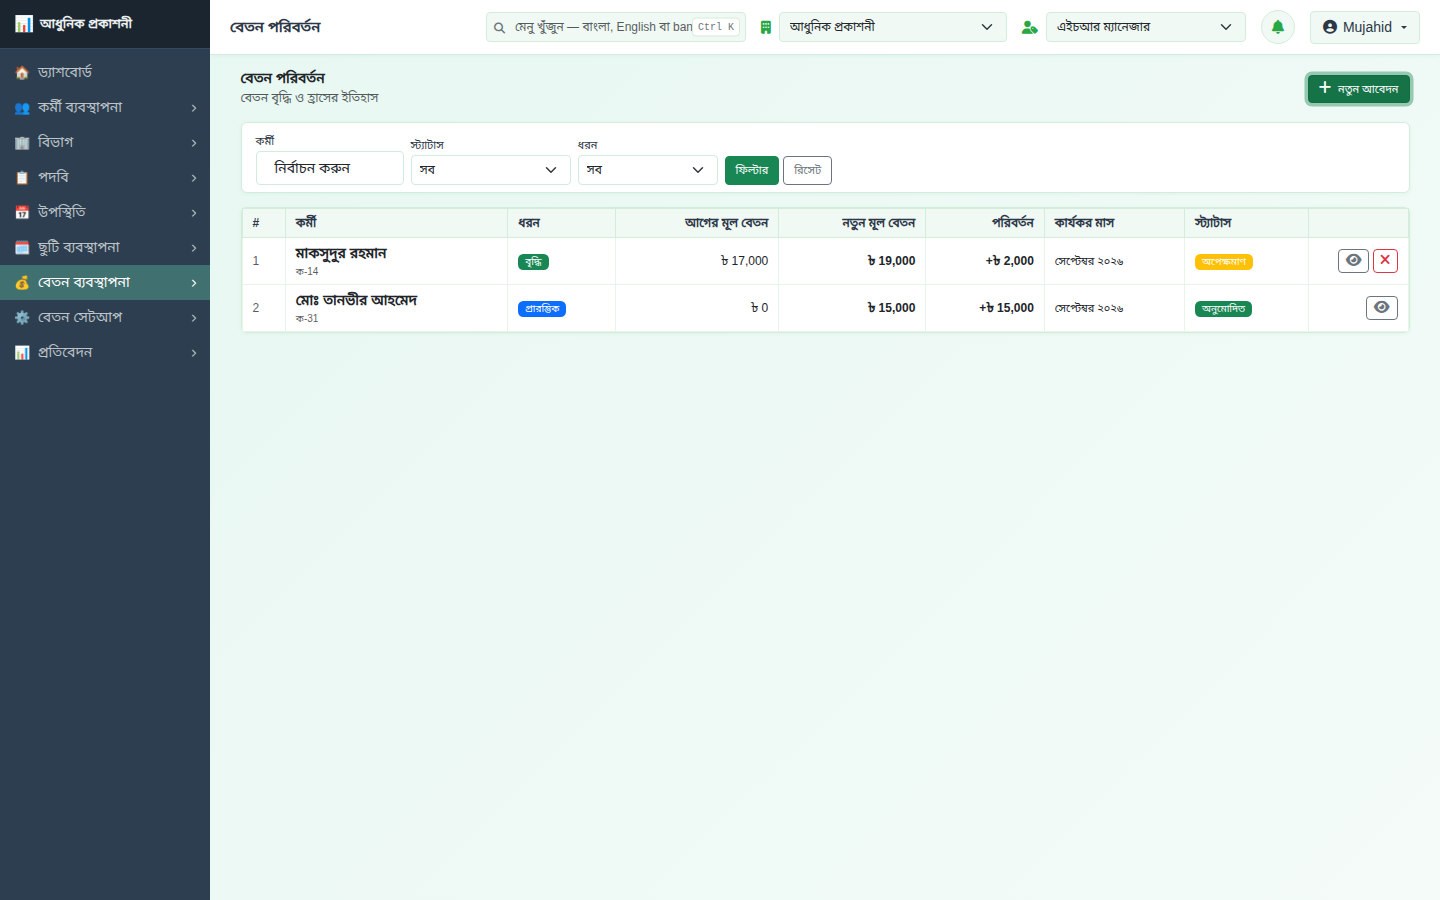
Task: Expand the কর্মী ব্যবস্থাপনা submenu chevron
Action: 194,108
